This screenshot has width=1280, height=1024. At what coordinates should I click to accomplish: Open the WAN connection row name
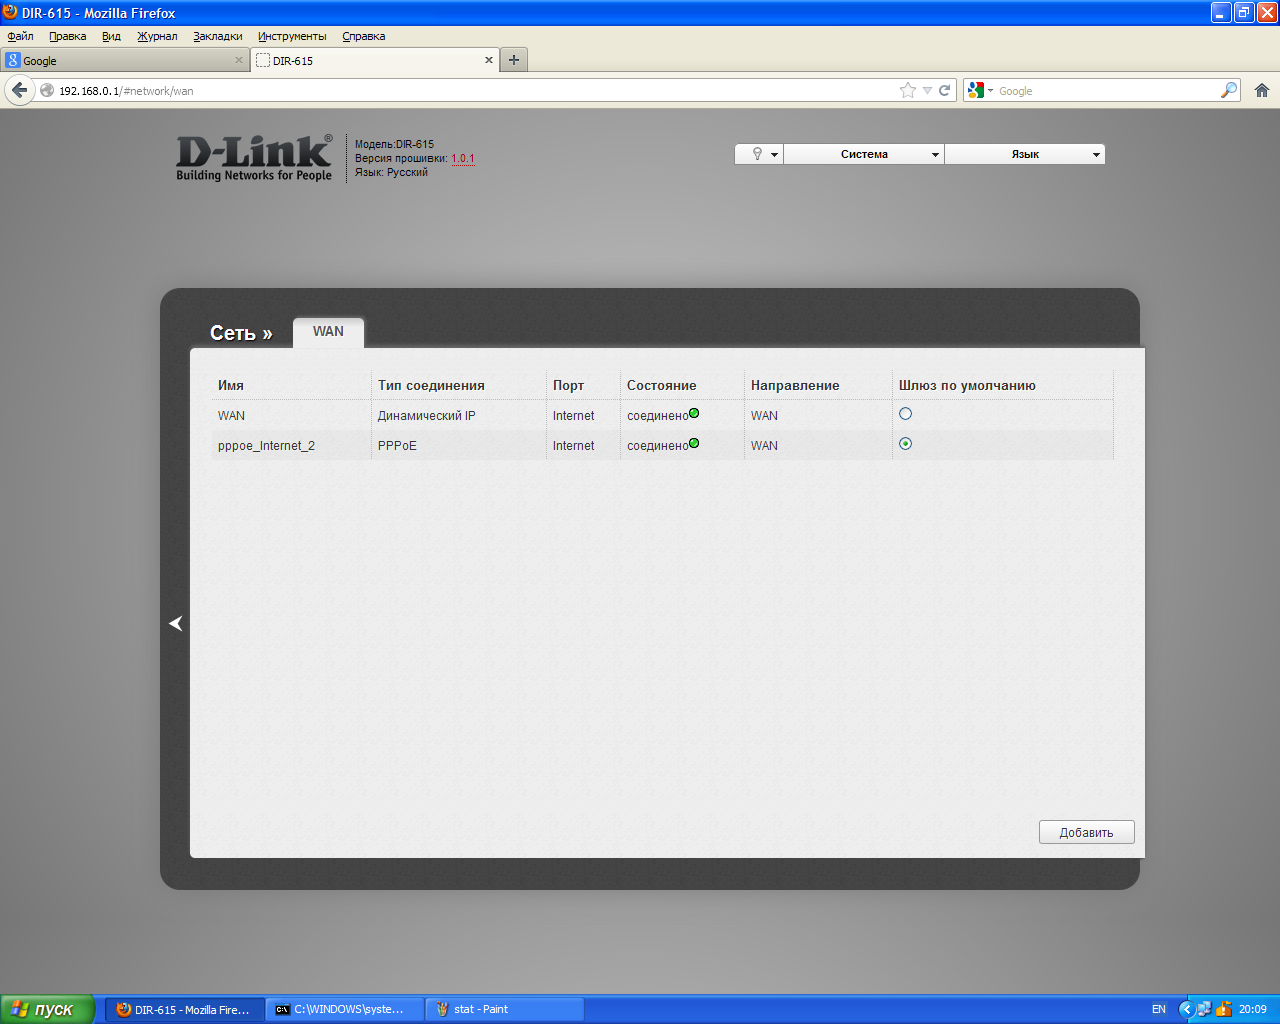click(231, 416)
